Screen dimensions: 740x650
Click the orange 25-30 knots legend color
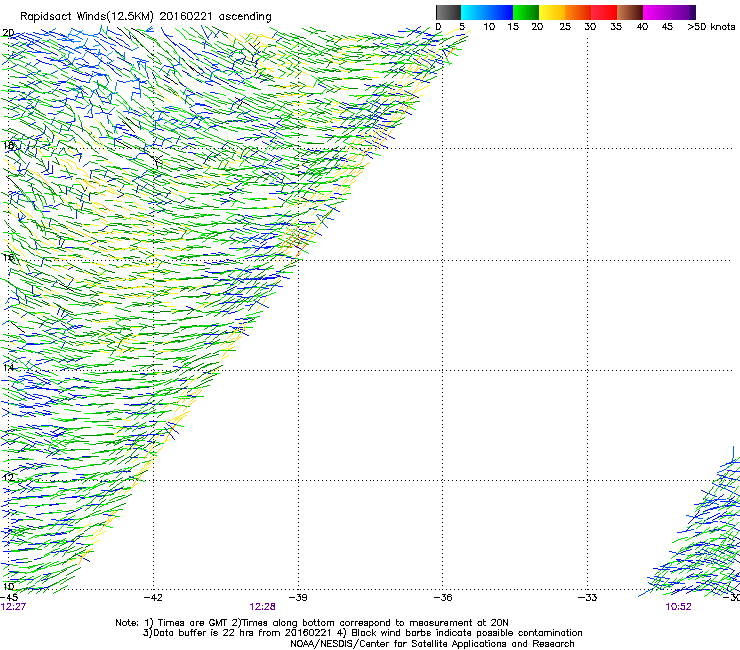[578, 12]
